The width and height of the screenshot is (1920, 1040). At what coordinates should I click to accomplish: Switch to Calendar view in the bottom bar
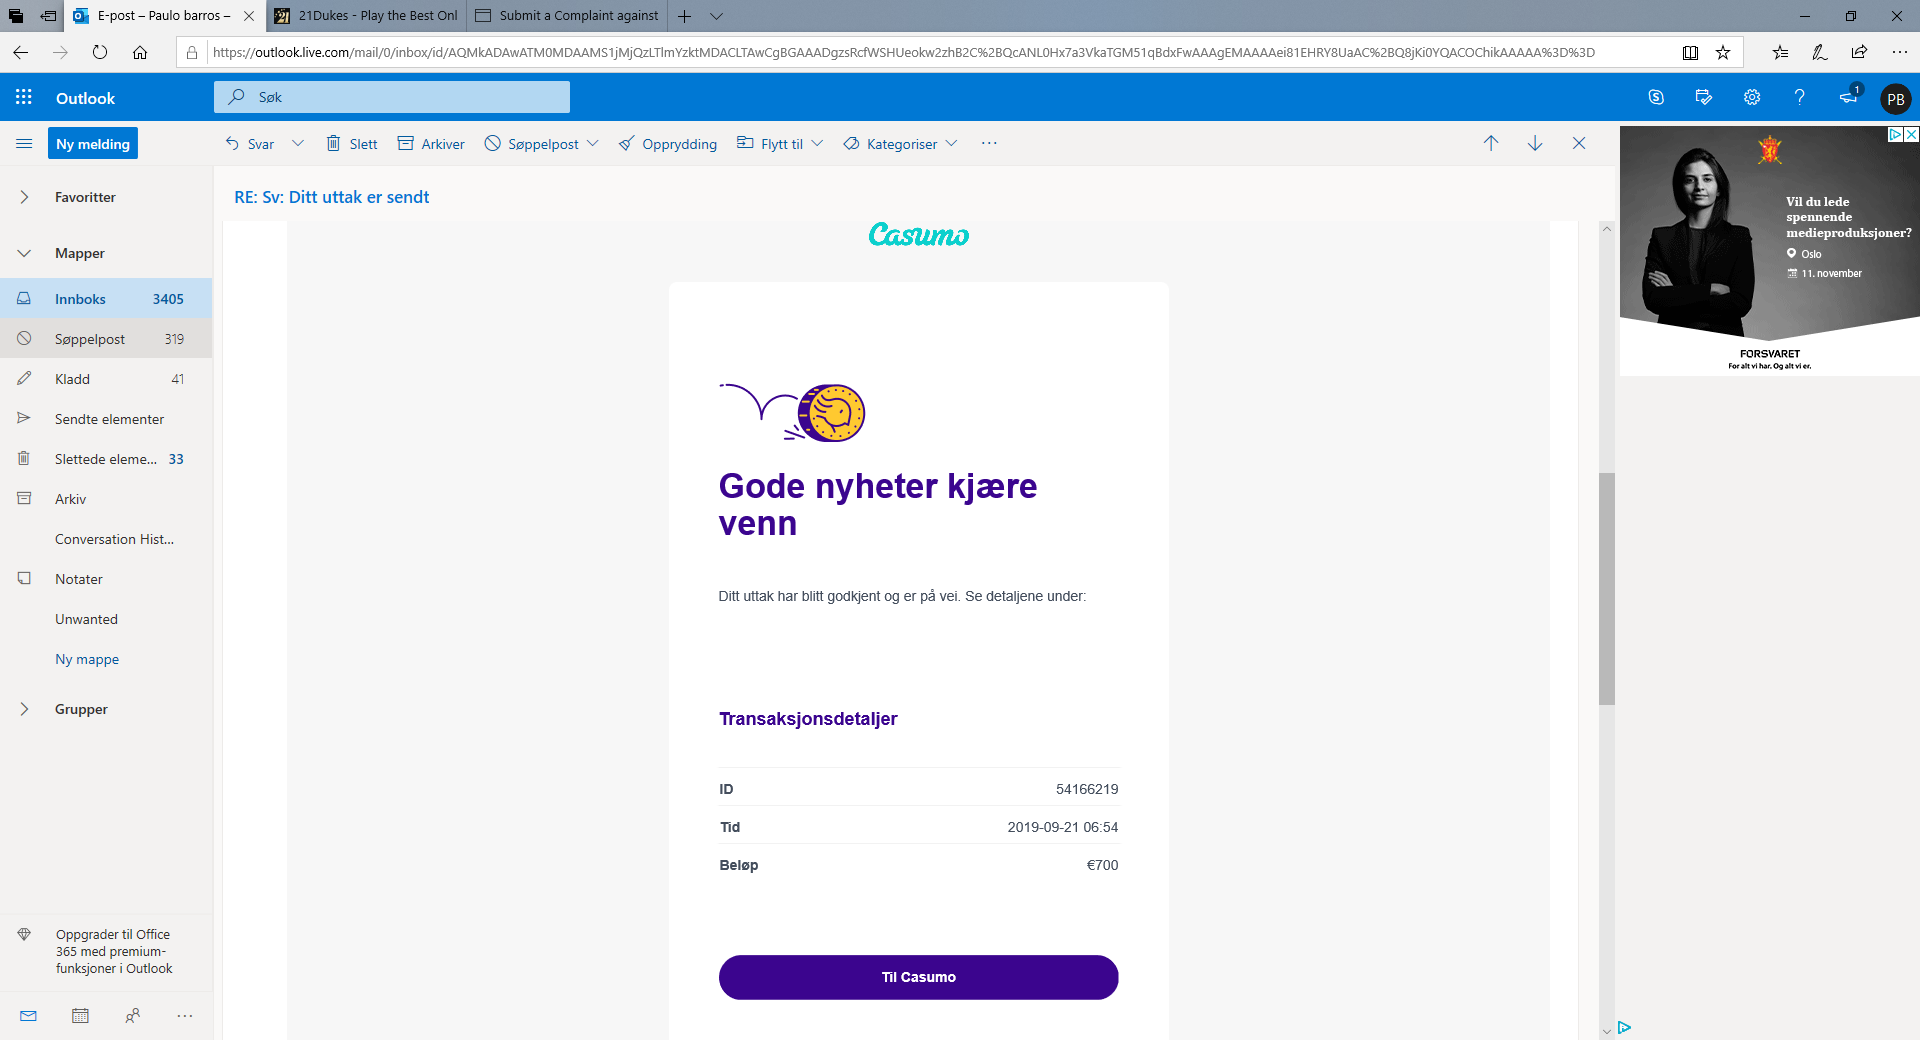[80, 1016]
